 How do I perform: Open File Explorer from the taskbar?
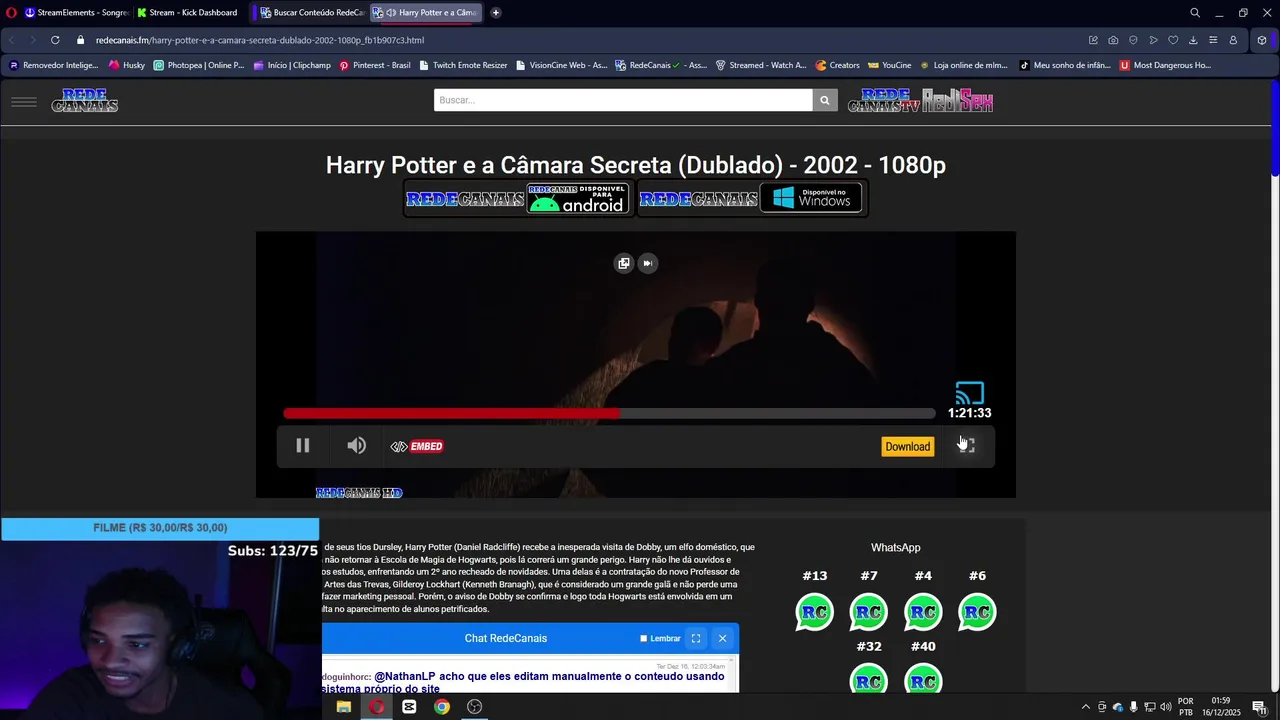point(344,707)
